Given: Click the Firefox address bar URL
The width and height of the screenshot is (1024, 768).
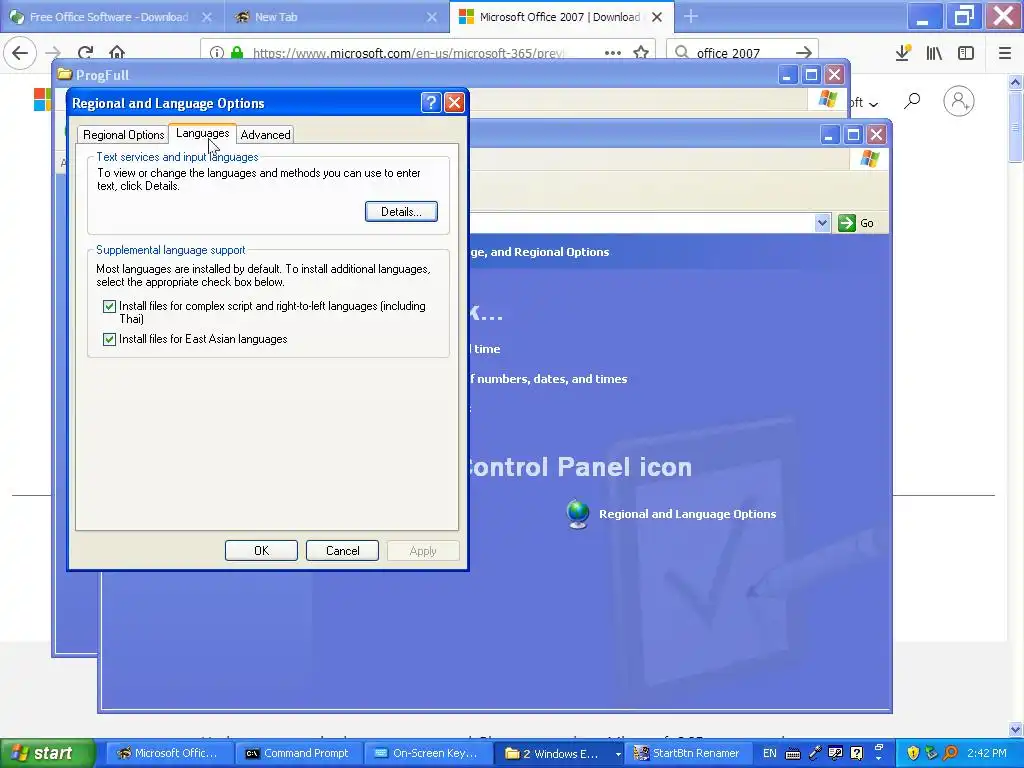Looking at the screenshot, I should [x=408, y=53].
